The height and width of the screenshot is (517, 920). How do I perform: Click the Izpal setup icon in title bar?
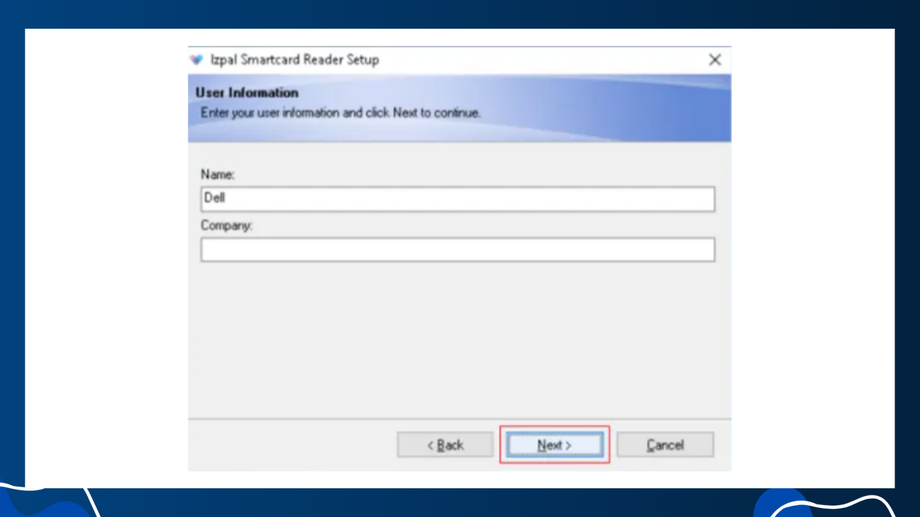pyautogui.click(x=197, y=60)
